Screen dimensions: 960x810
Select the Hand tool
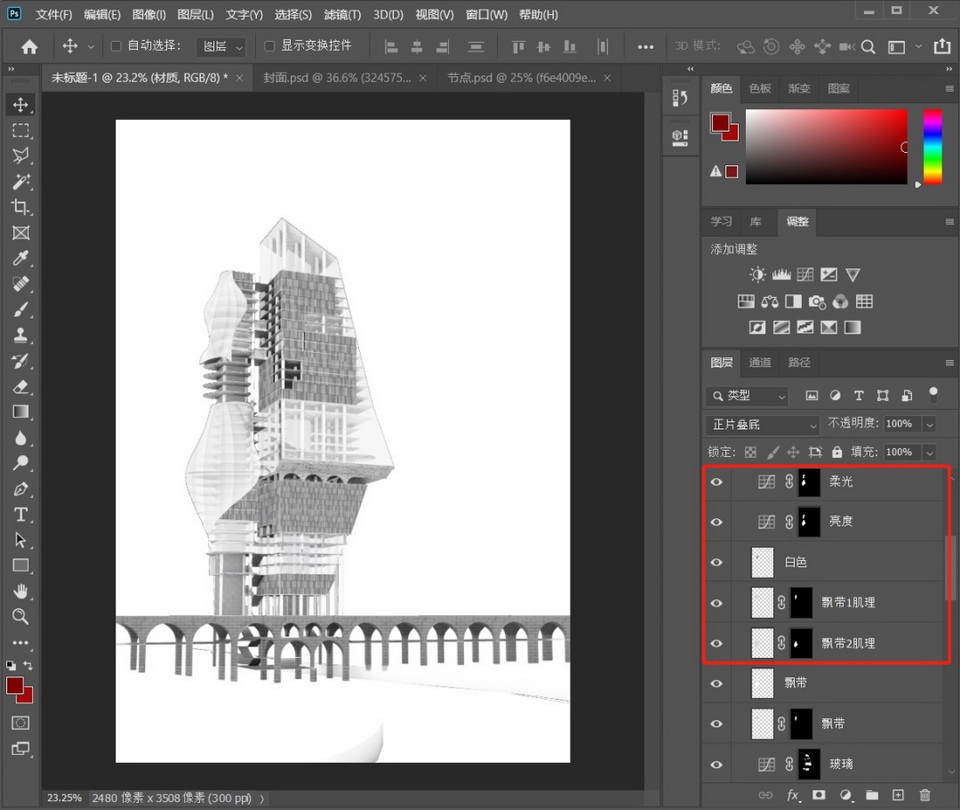20,591
